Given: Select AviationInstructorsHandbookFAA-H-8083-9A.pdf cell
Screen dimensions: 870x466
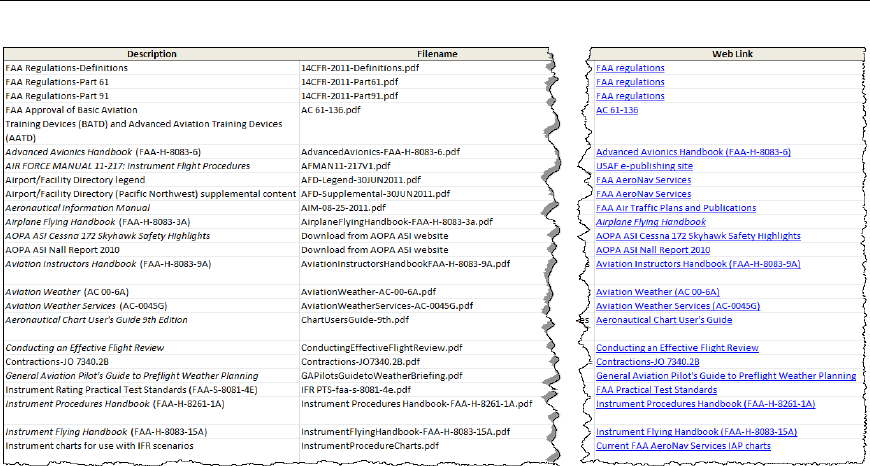Looking at the screenshot, I should 405,264.
